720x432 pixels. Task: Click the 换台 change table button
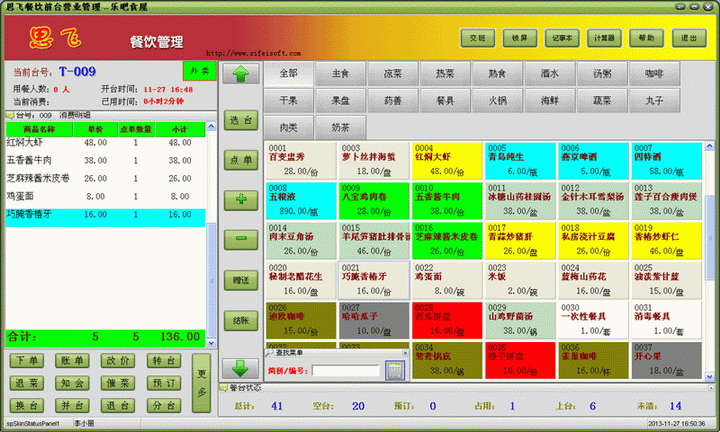pyautogui.click(x=27, y=405)
